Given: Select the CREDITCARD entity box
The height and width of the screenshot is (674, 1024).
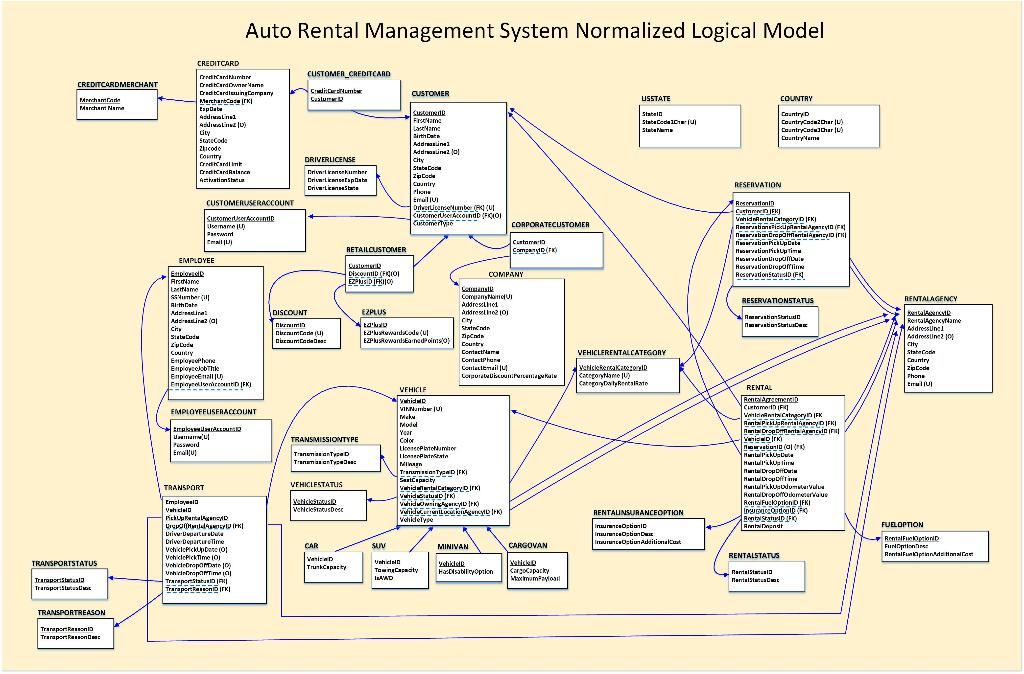Looking at the screenshot, I should tap(240, 130).
